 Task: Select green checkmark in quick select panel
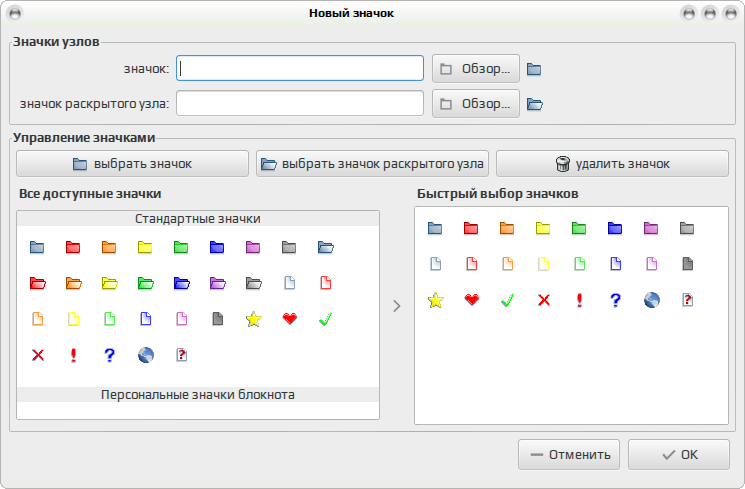pyautogui.click(x=507, y=300)
